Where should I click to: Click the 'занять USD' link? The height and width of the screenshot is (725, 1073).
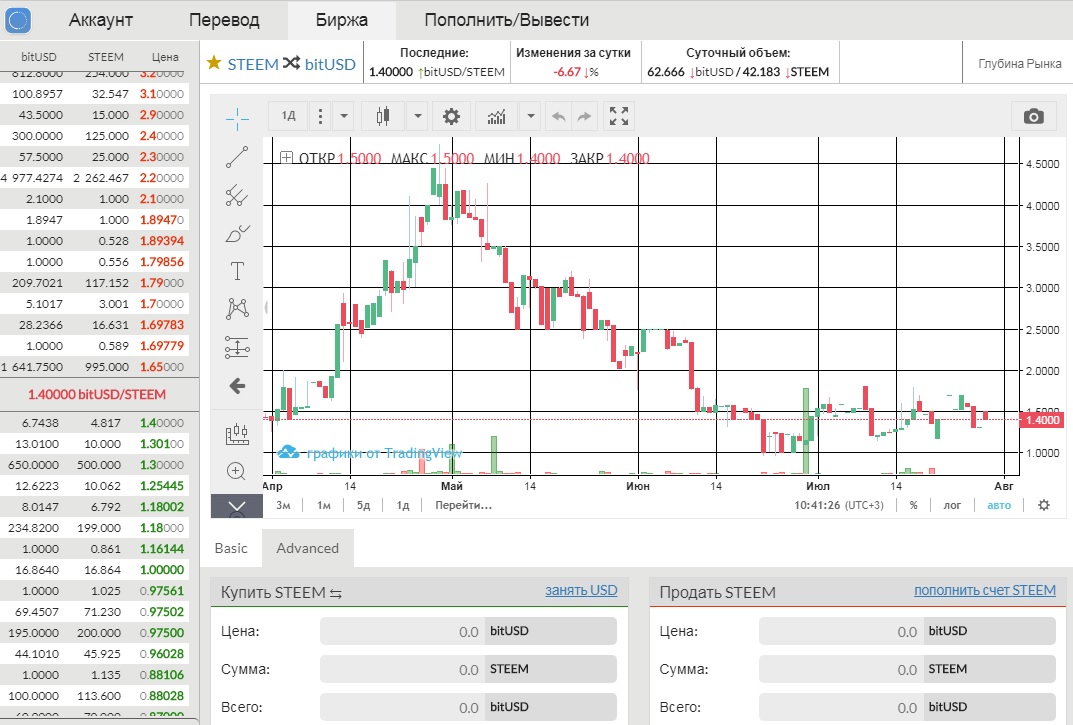click(581, 590)
